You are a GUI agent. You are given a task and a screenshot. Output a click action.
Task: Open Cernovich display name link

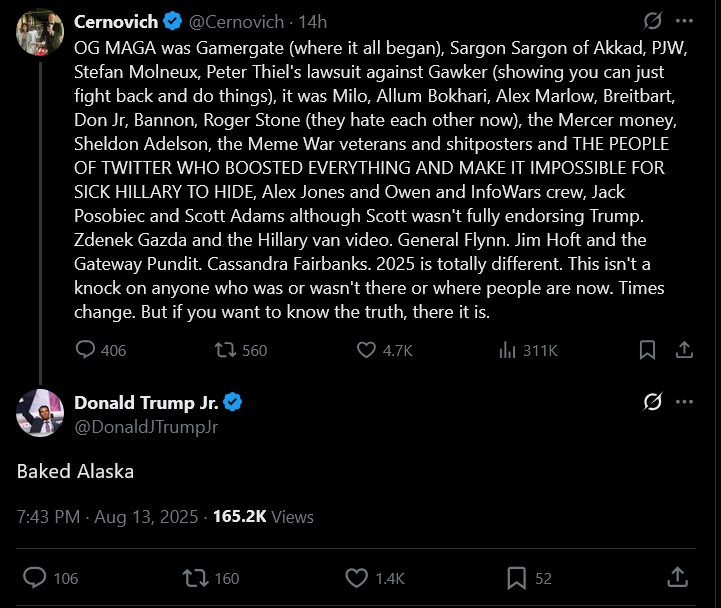pyautogui.click(x=114, y=21)
